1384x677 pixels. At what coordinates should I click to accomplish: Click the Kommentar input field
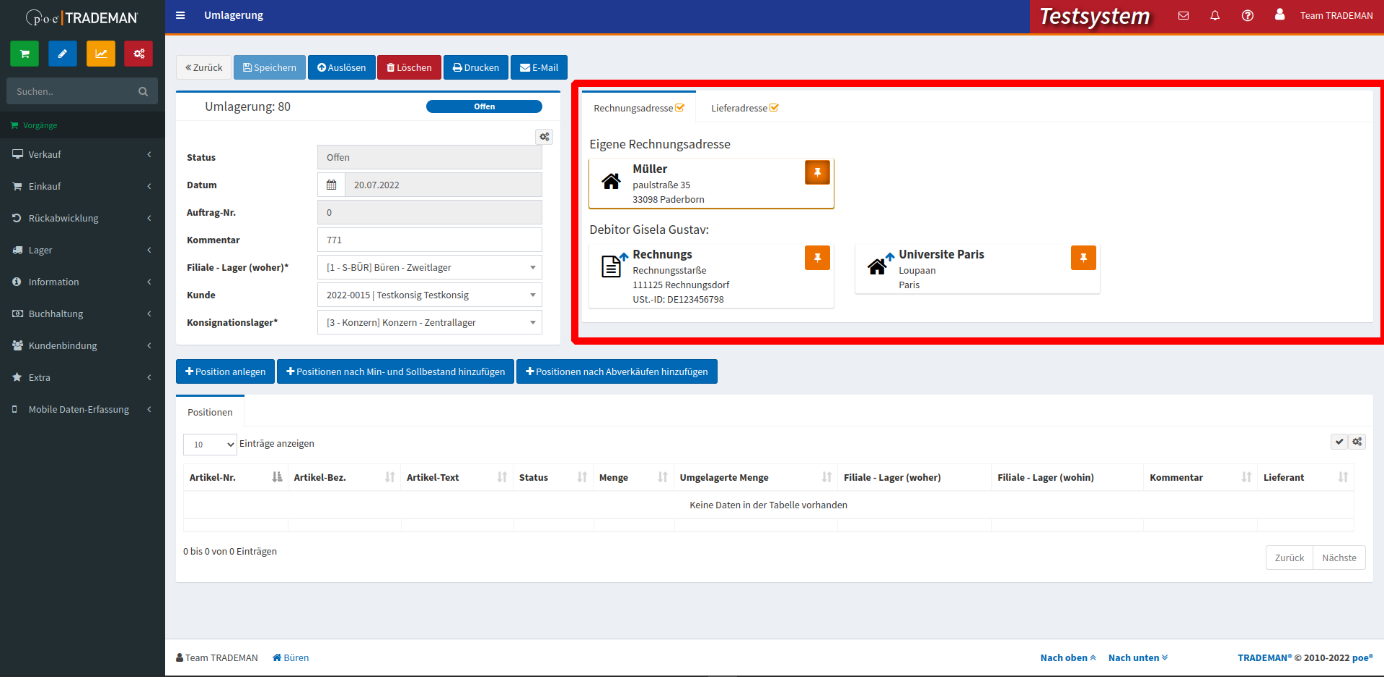click(x=429, y=240)
